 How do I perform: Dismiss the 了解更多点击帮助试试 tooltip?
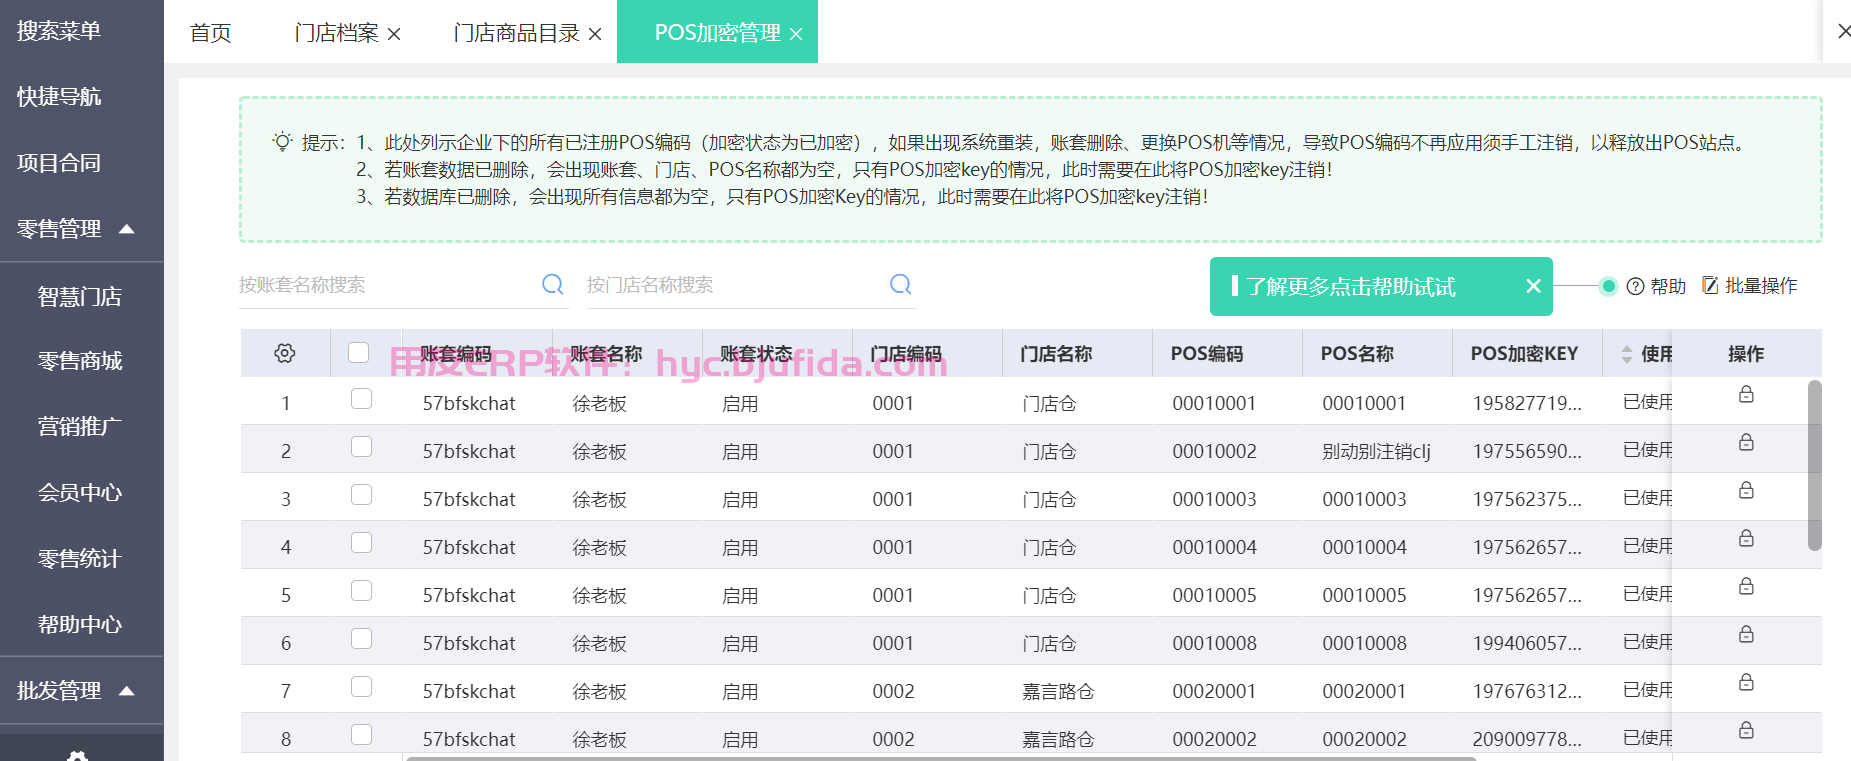click(1533, 286)
